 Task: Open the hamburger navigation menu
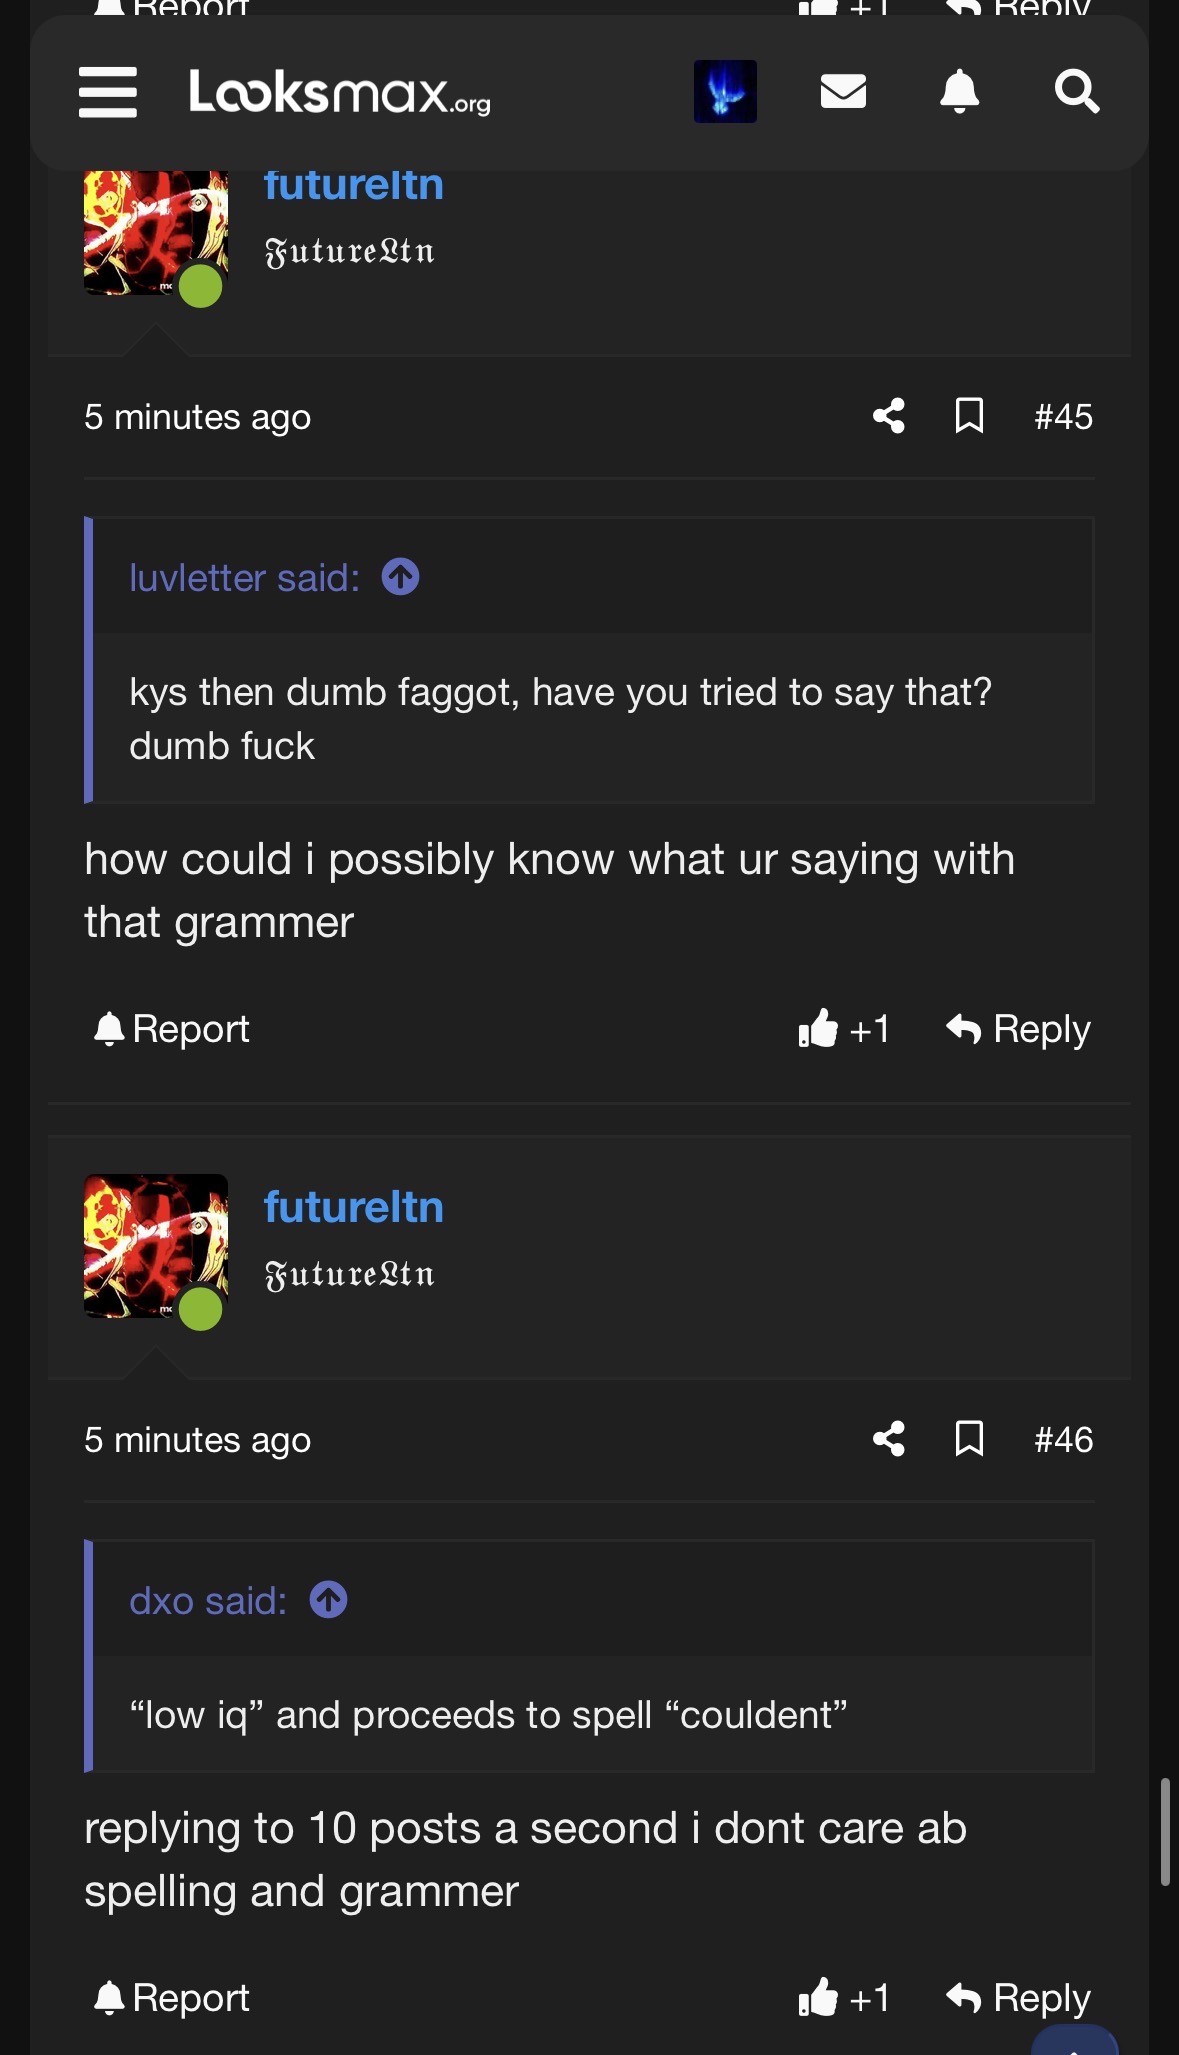tap(108, 92)
